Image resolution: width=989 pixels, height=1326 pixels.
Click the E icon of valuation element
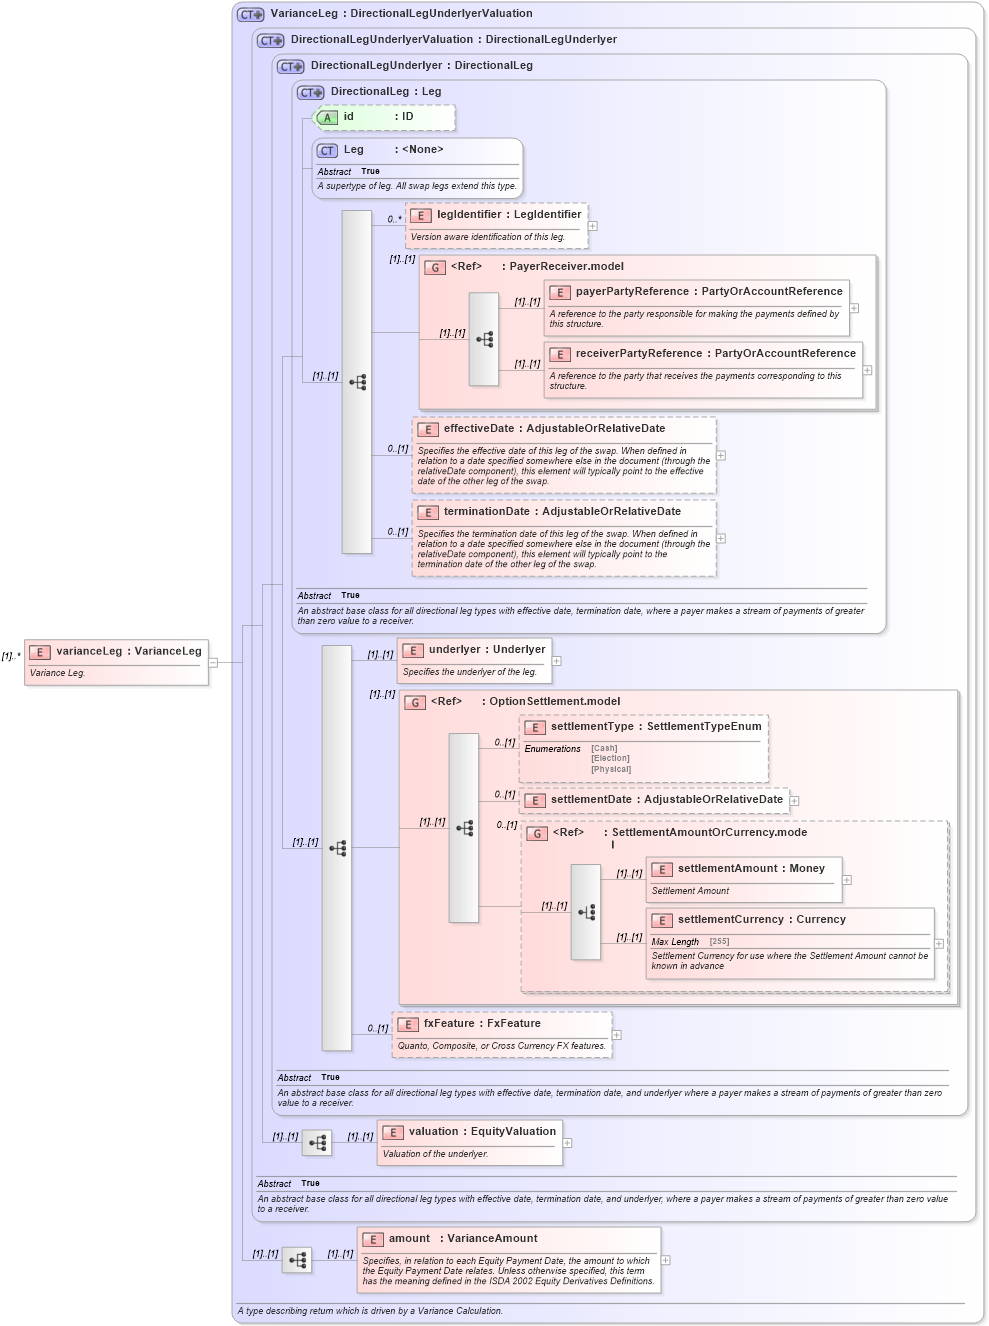(393, 1133)
